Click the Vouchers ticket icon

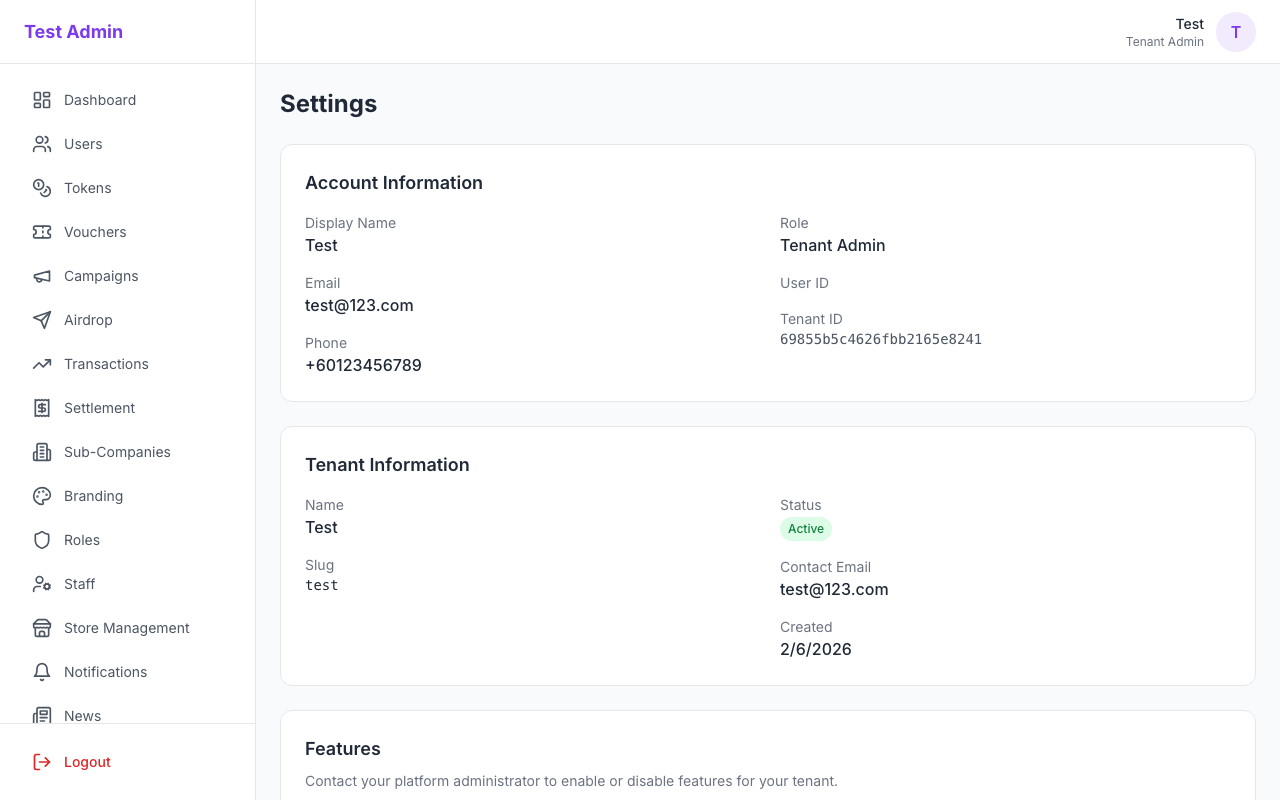(x=42, y=232)
